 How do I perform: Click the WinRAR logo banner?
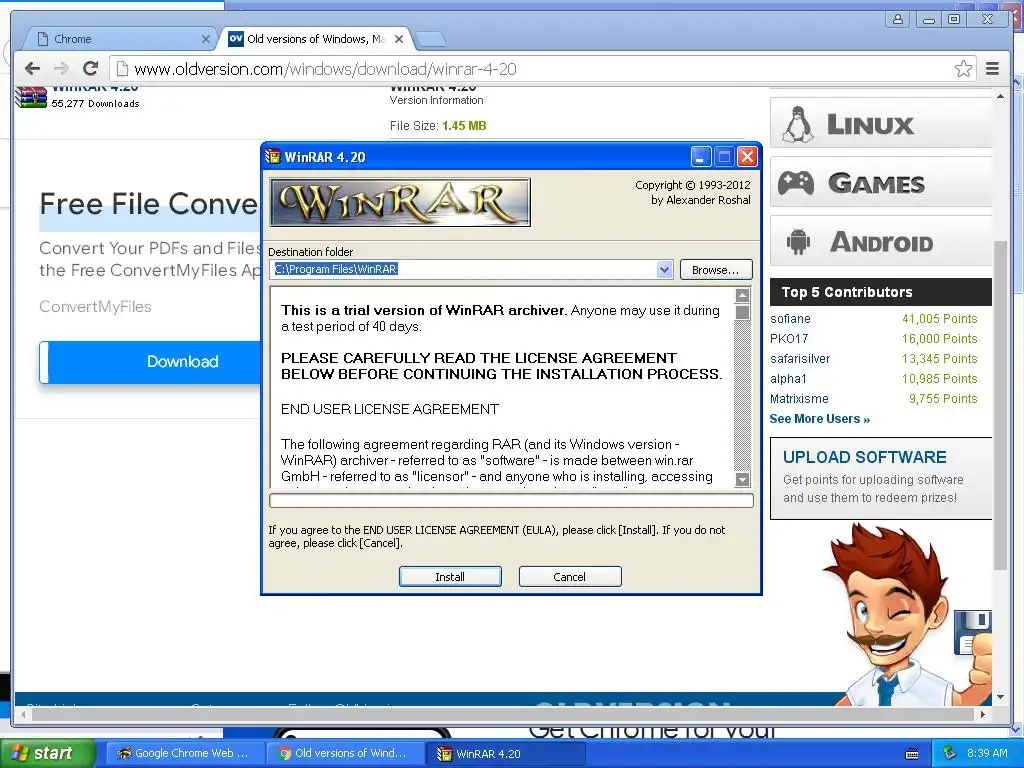[x=400, y=202]
